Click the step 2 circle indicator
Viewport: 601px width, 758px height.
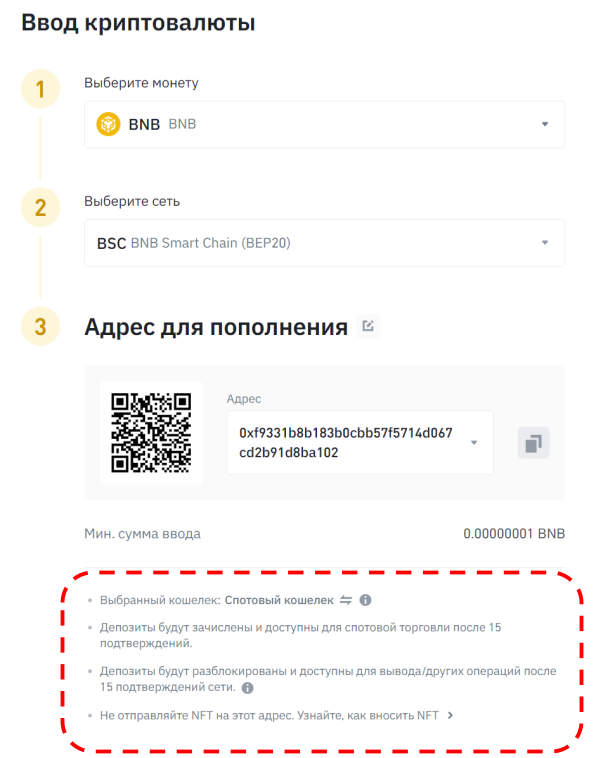pyautogui.click(x=41, y=207)
